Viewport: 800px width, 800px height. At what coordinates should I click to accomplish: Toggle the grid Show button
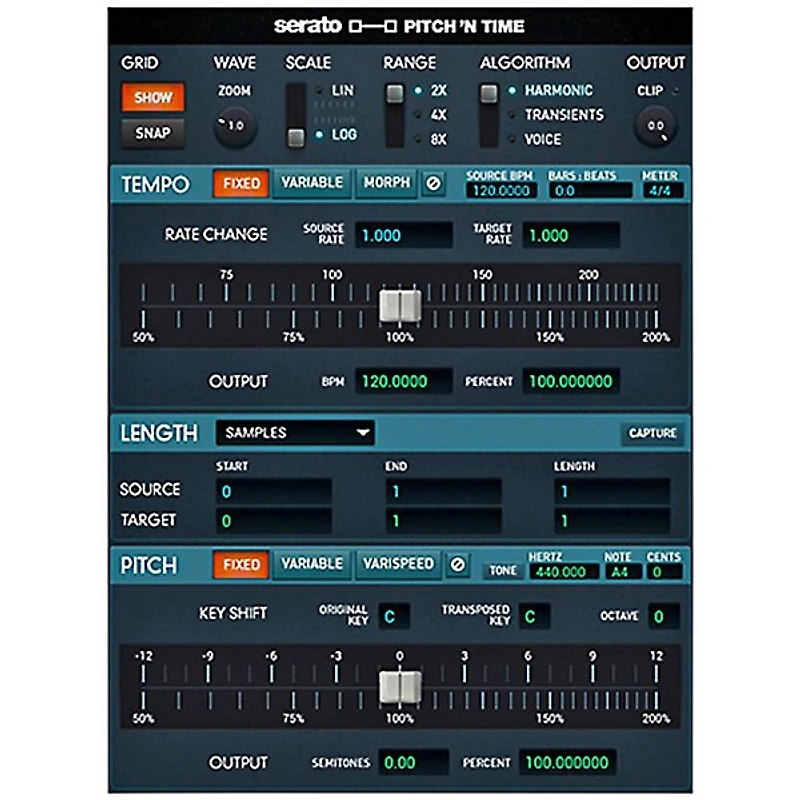(153, 97)
